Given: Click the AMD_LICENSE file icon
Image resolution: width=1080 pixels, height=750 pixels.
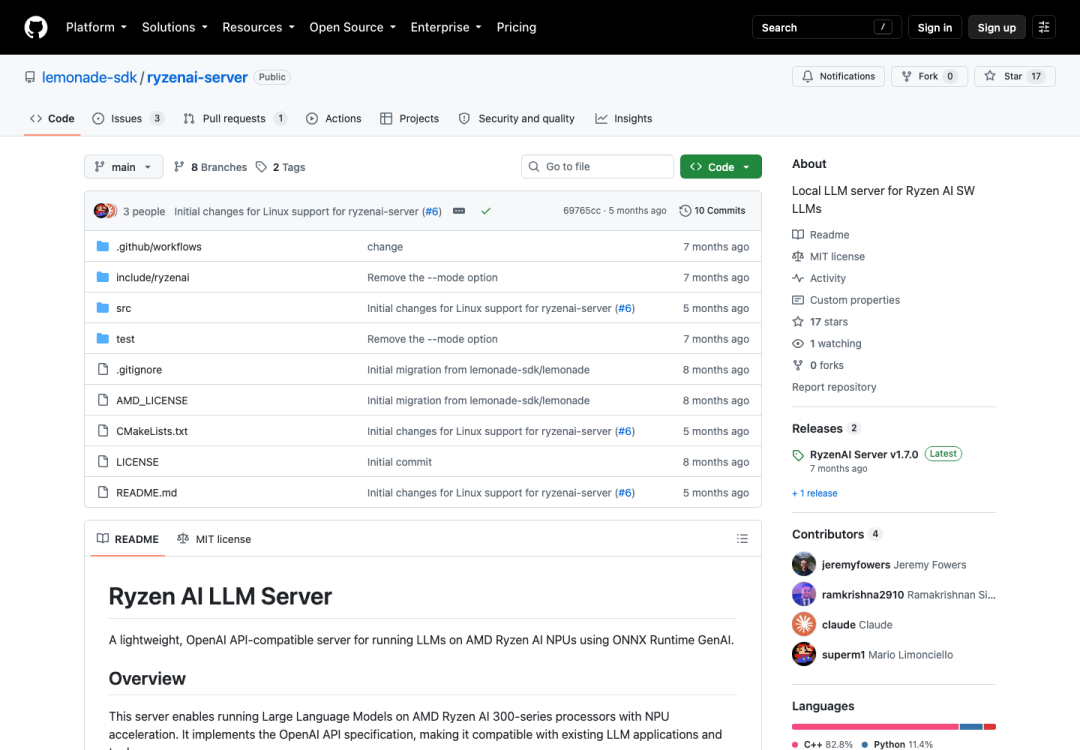Looking at the screenshot, I should pyautogui.click(x=103, y=400).
